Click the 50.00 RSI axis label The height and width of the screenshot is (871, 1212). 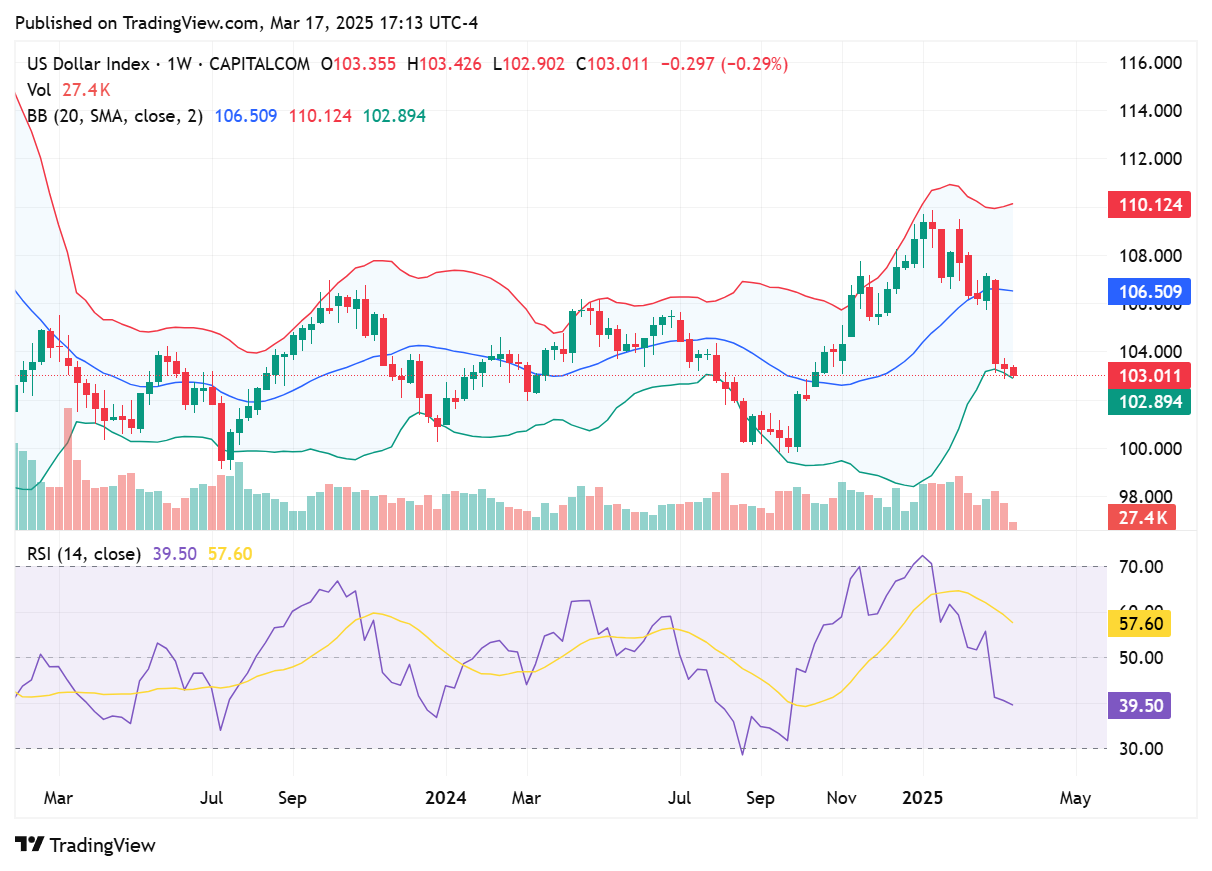click(1139, 658)
